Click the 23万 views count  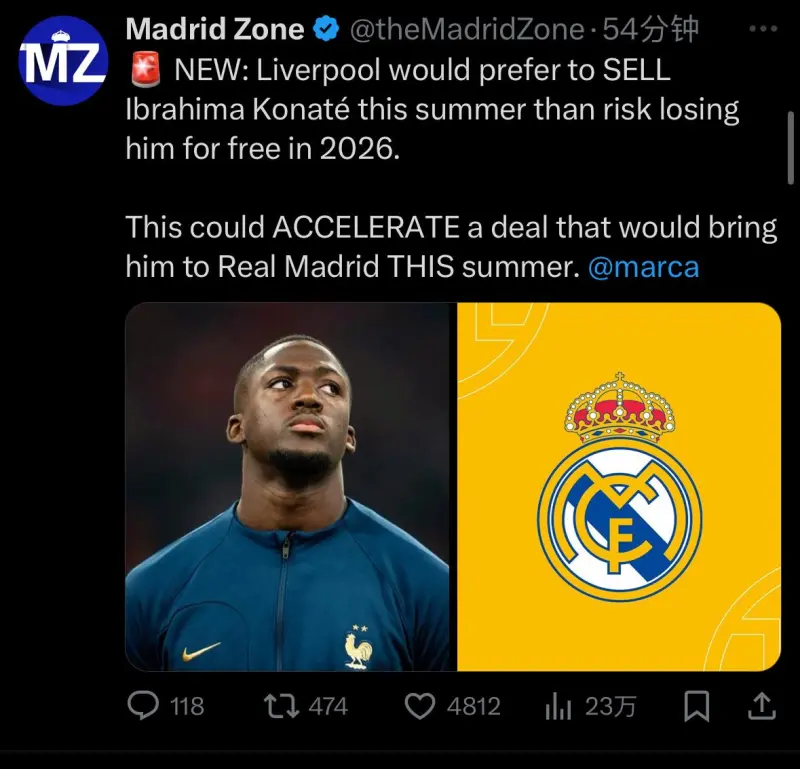[x=610, y=707]
